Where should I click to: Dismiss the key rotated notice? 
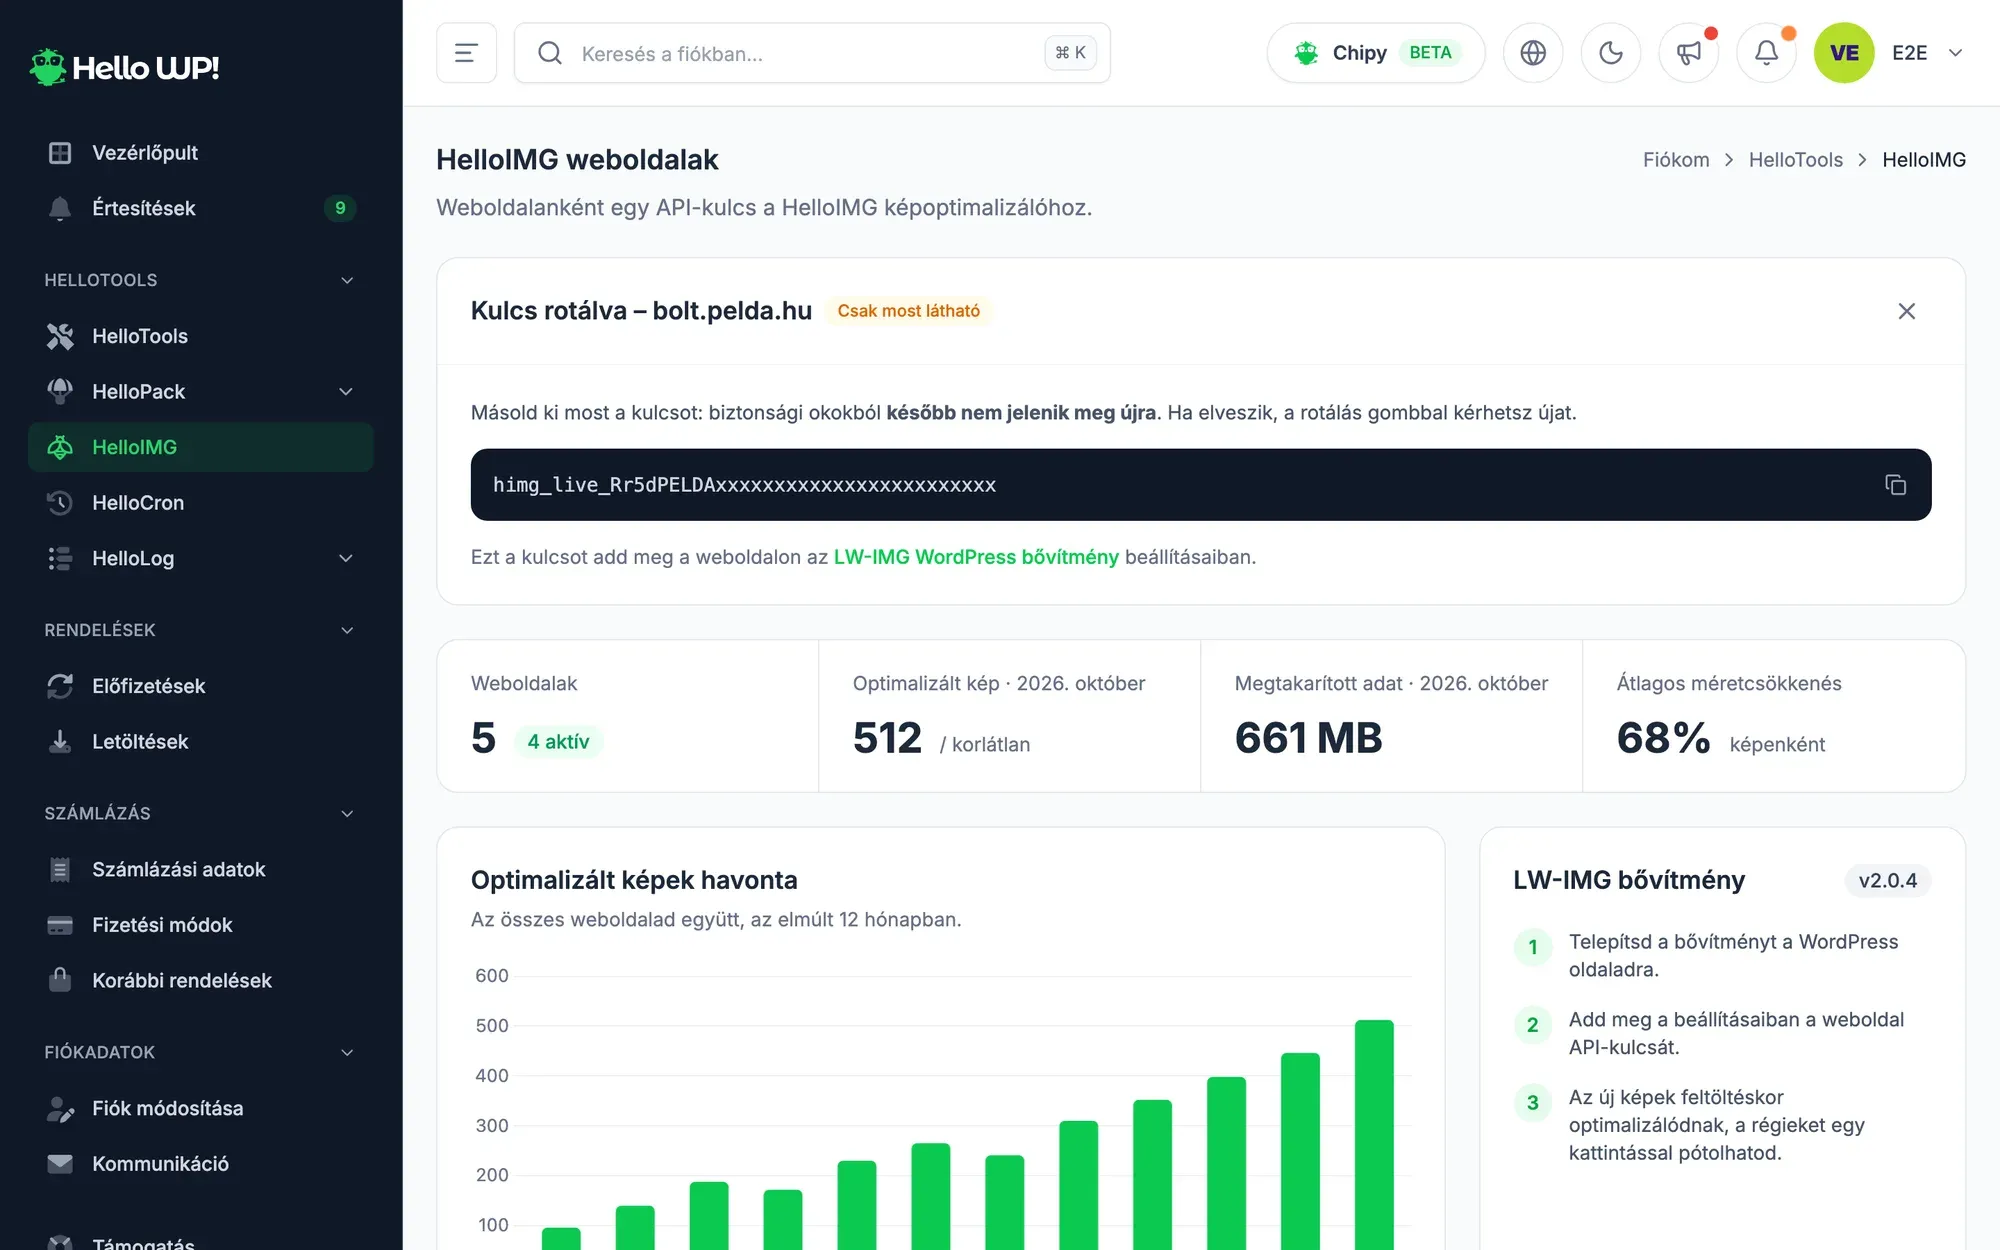(1906, 311)
